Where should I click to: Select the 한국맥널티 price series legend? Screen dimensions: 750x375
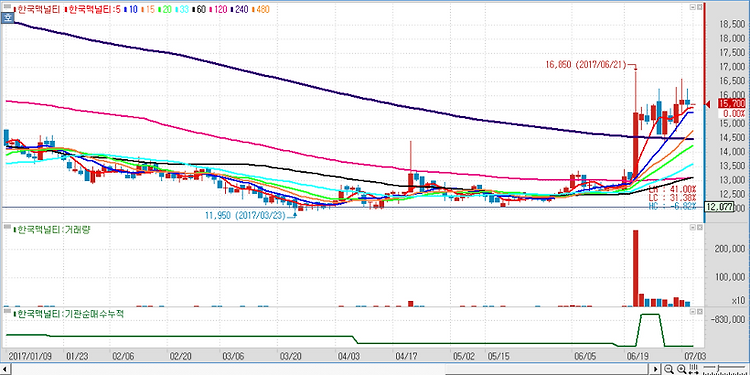37,9
